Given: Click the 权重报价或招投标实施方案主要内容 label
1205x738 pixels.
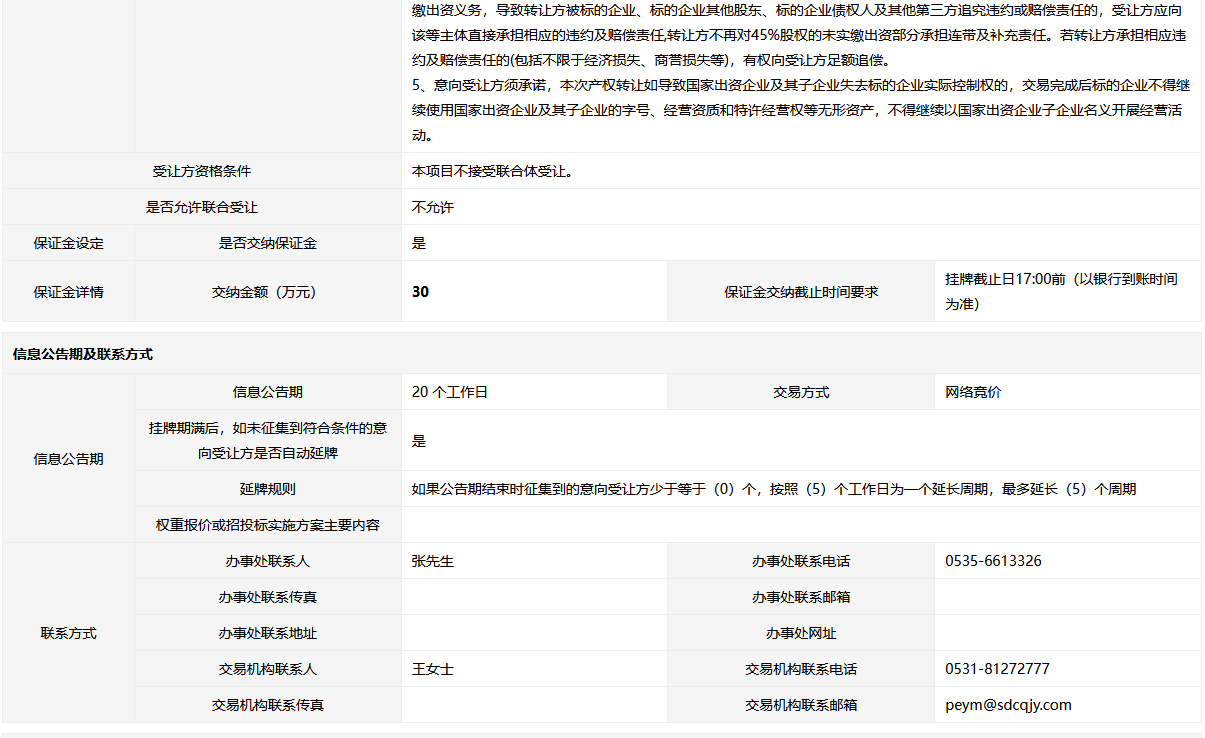Looking at the screenshot, I should click(x=268, y=525).
